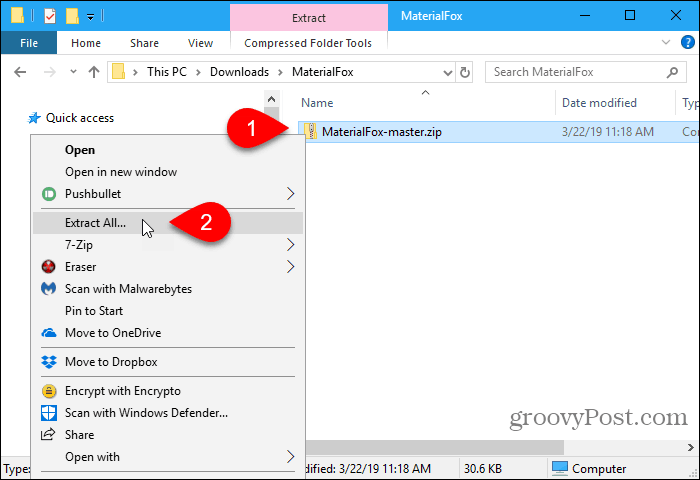The image size is (700, 480).
Task: Click Downloads in the address path
Action: (x=239, y=72)
